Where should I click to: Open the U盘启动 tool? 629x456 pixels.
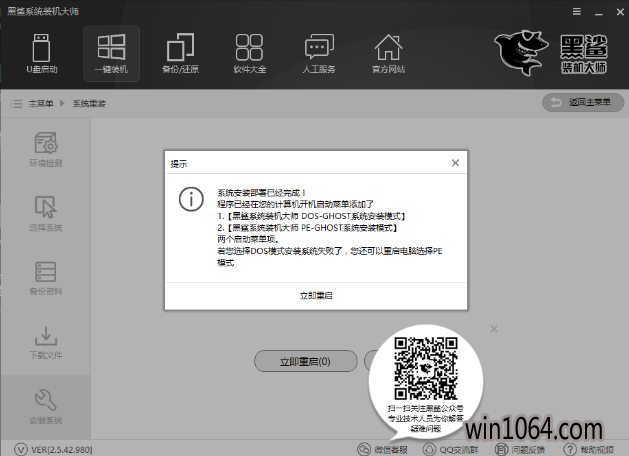click(x=42, y=53)
